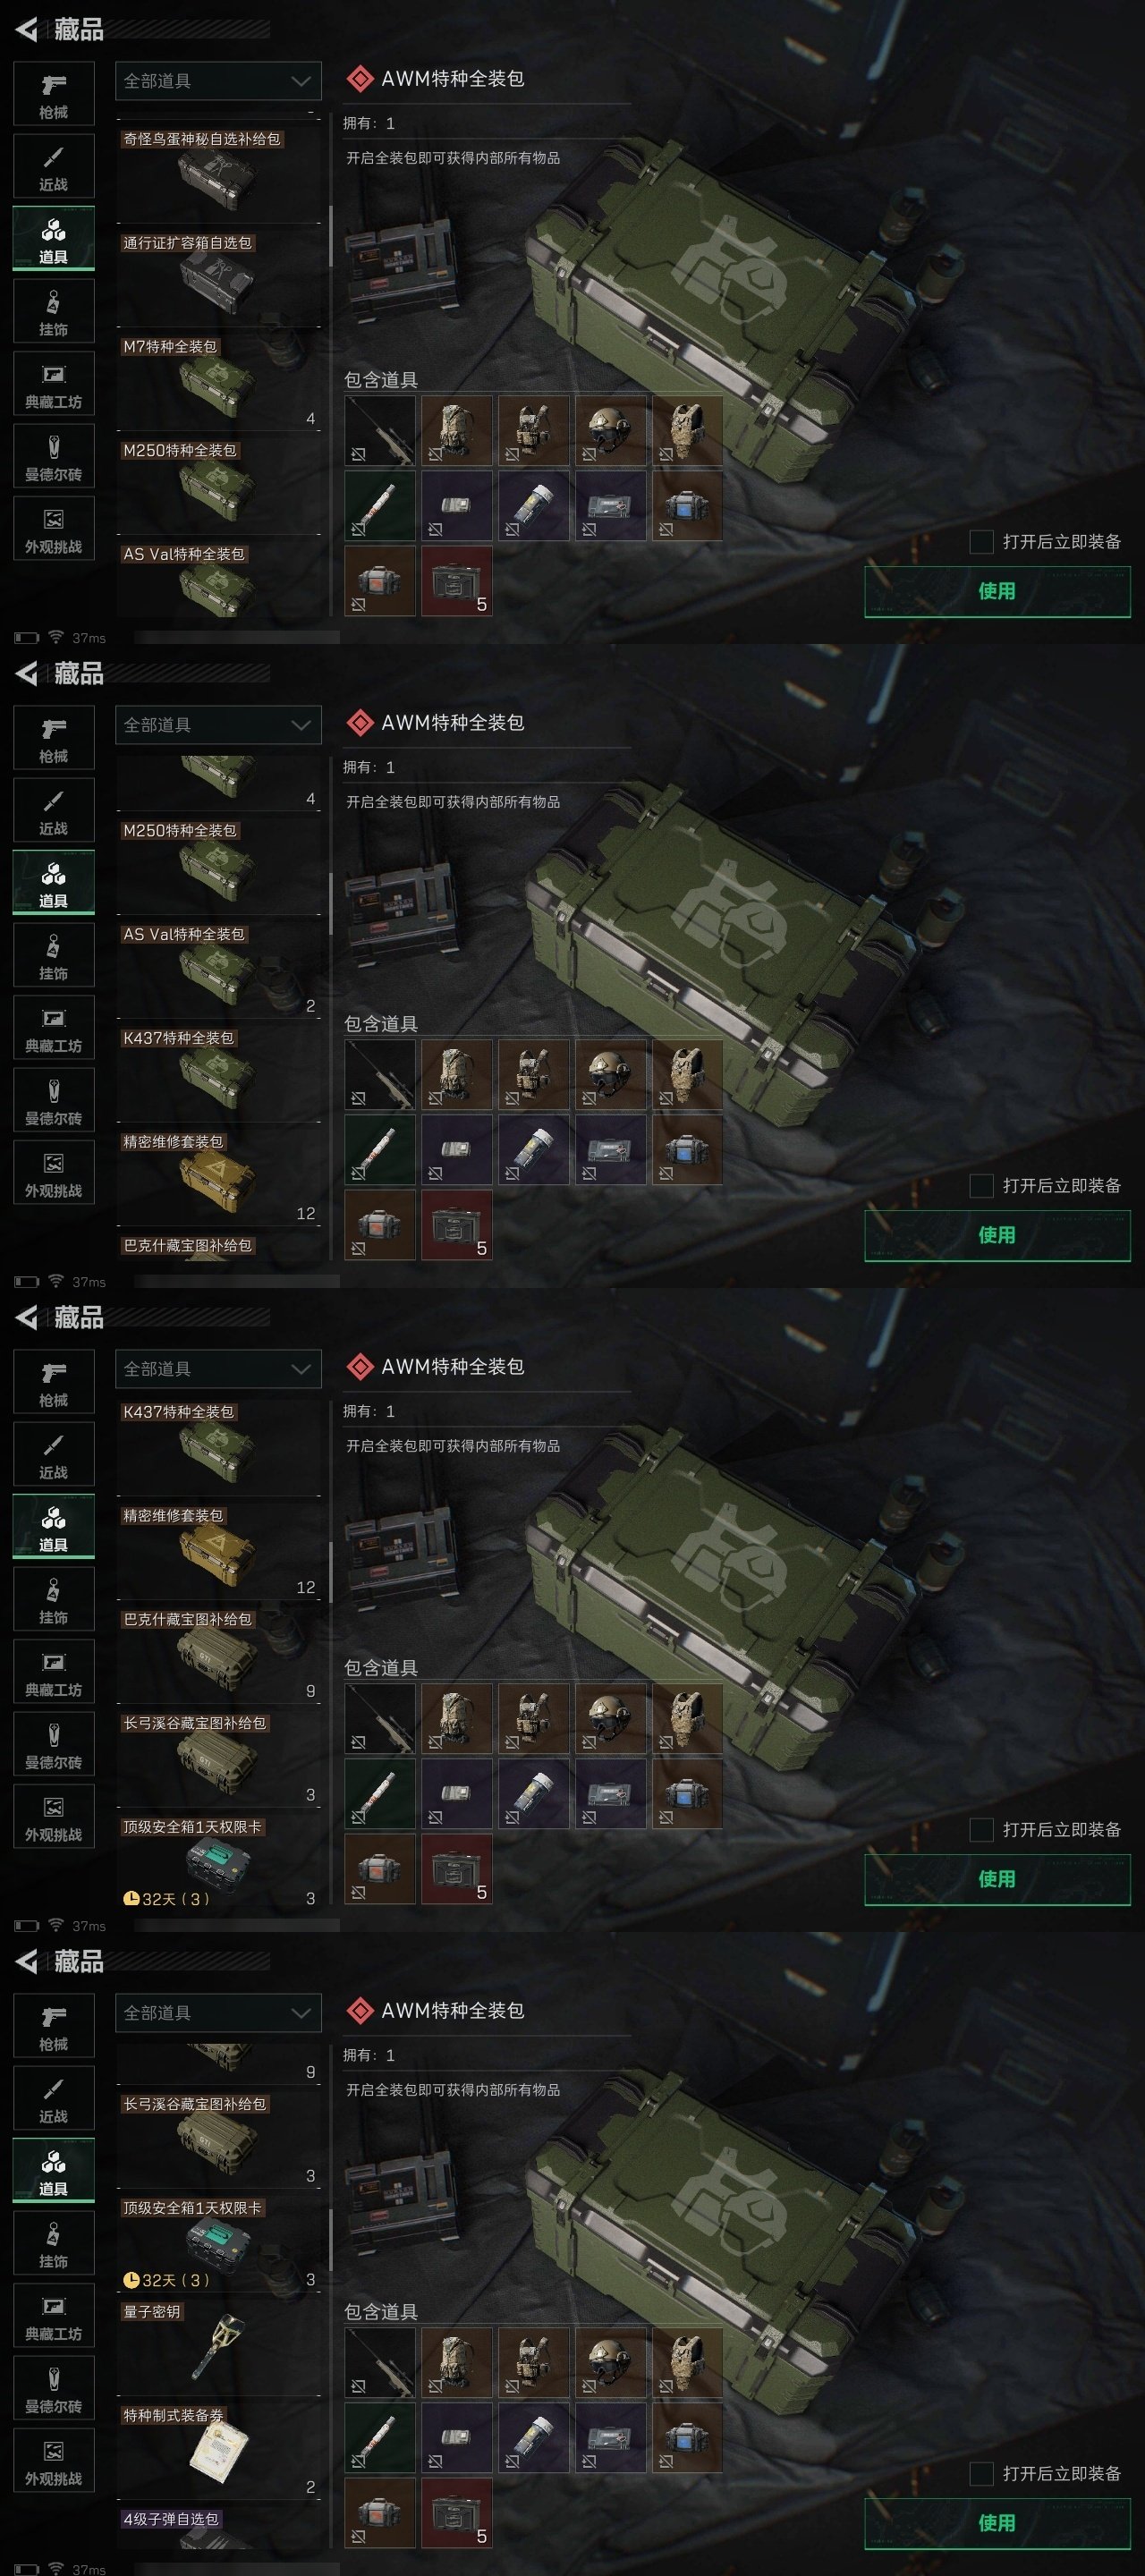Select the 量子密钥 key item
Screen dimensions: 1145x2576
pyautogui.click(x=218, y=2346)
